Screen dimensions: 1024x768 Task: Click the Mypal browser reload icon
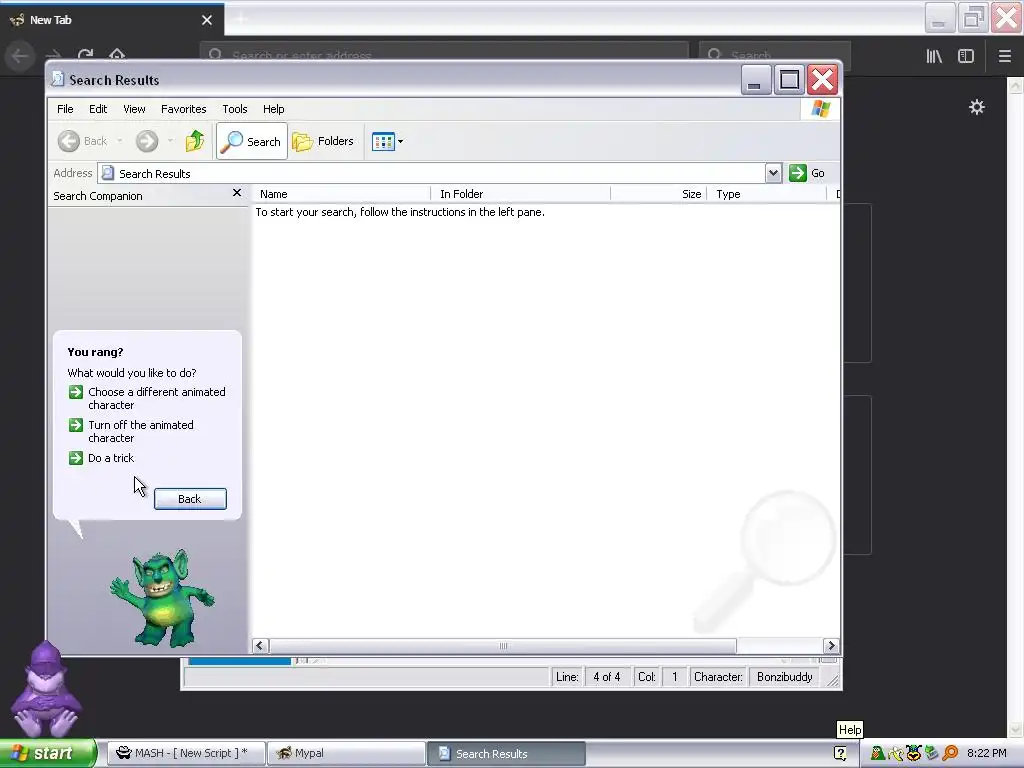pyautogui.click(x=85, y=55)
